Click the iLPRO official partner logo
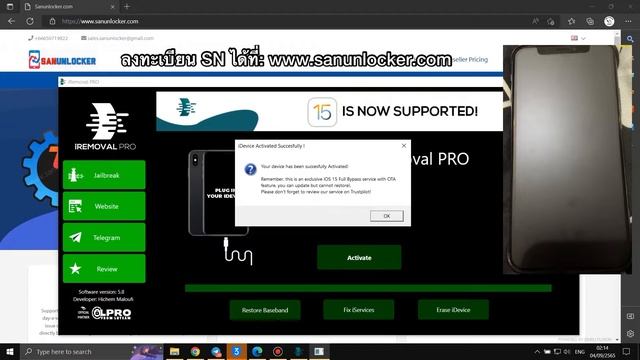 click(x=104, y=313)
